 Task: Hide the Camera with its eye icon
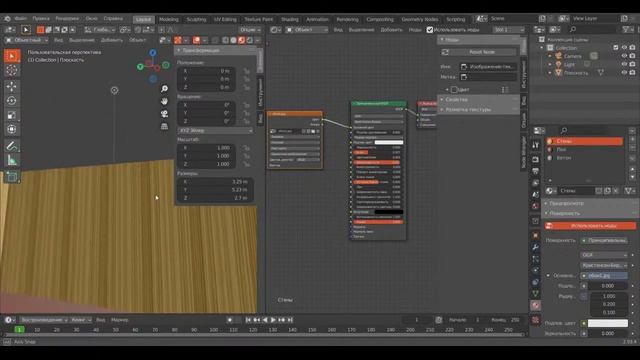pos(624,56)
